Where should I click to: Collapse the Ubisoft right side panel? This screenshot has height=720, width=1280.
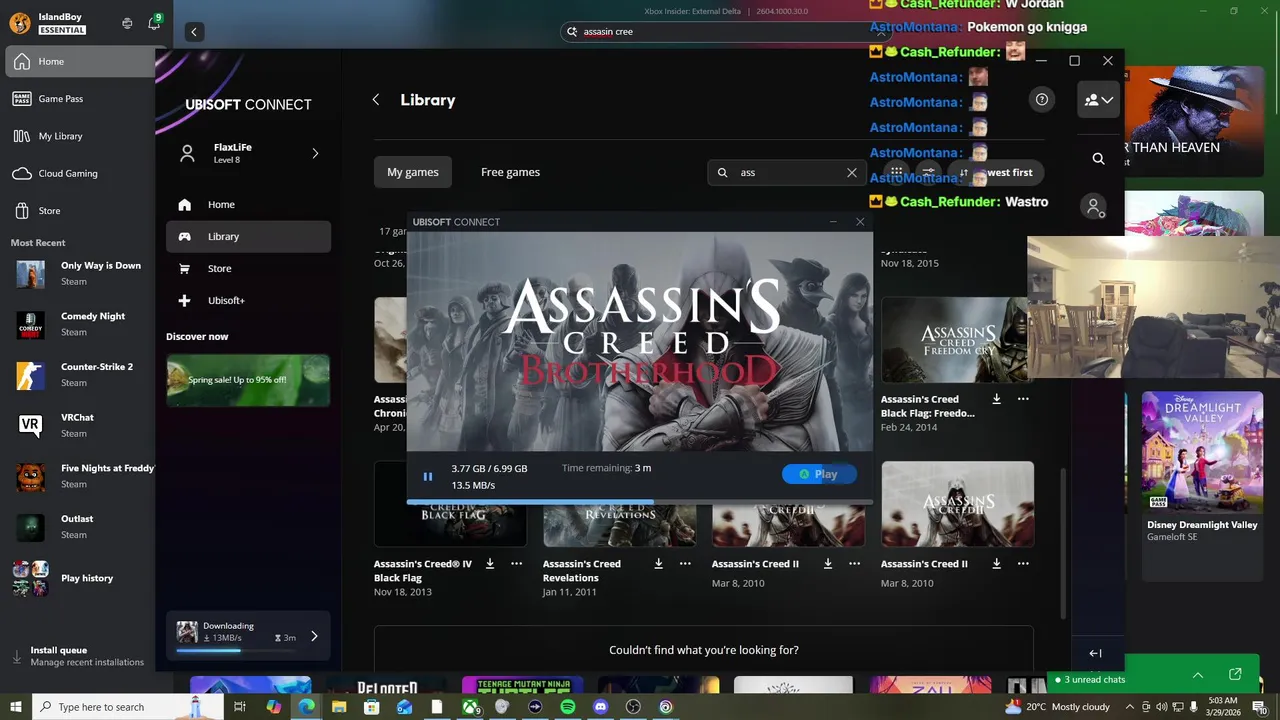tap(1095, 653)
